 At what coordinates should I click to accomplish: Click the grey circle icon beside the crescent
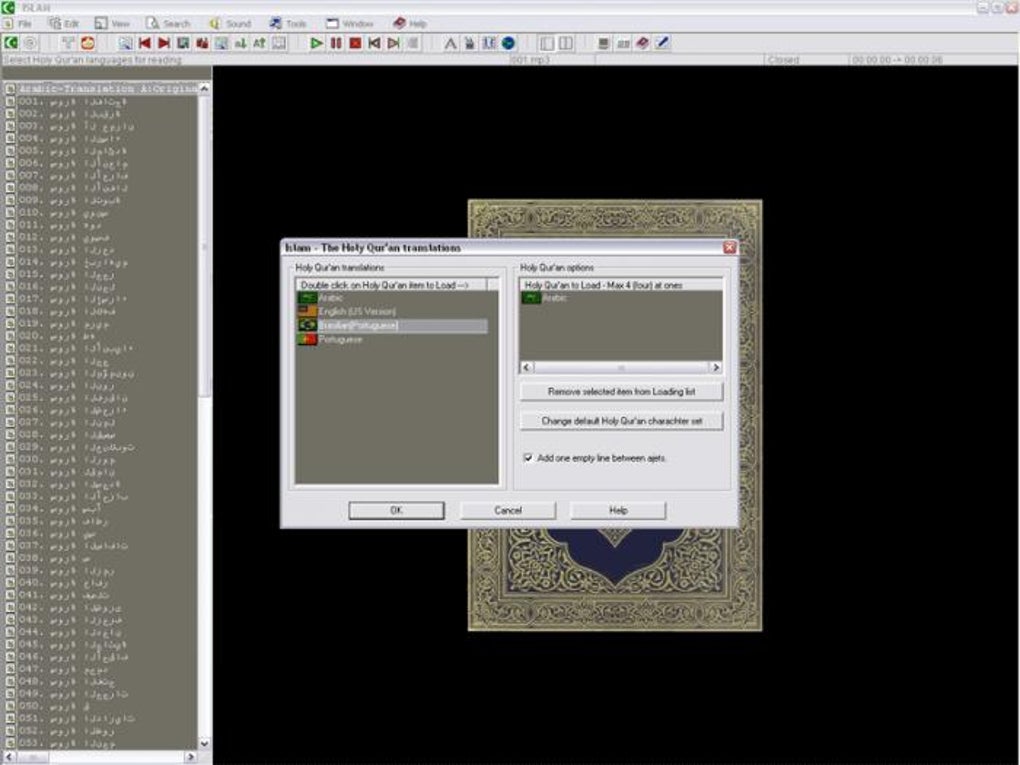click(30, 43)
